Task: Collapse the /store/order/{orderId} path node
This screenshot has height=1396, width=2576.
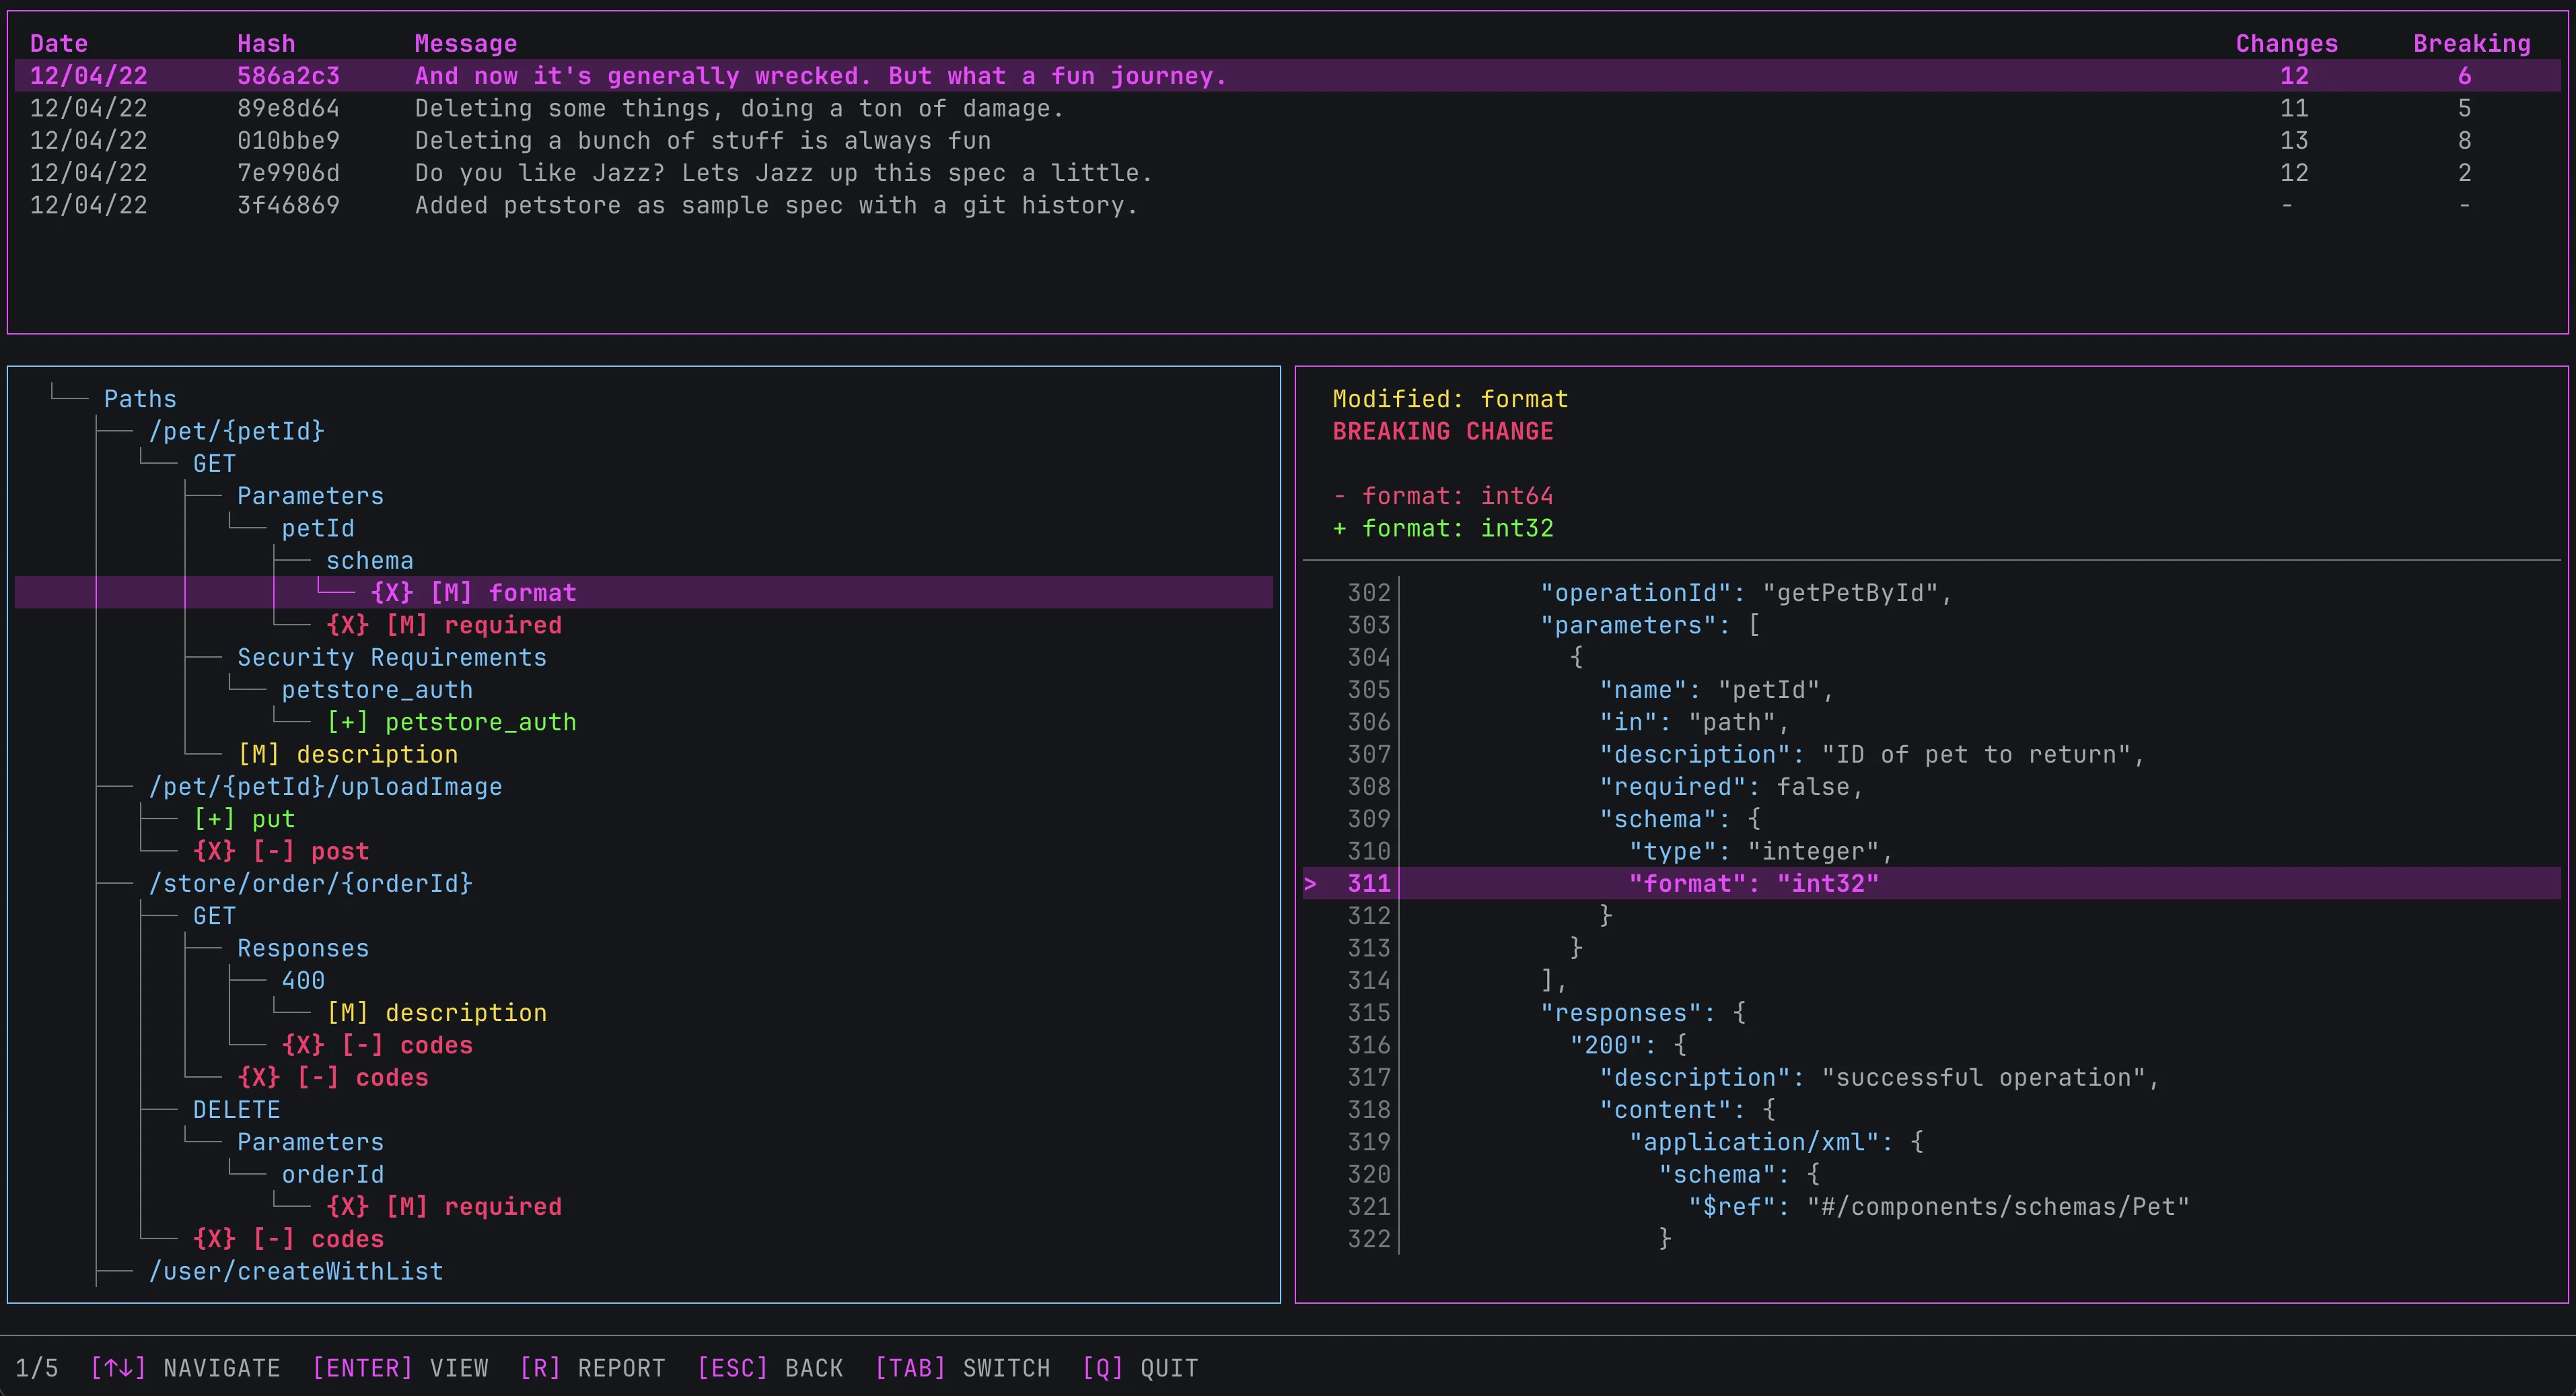Action: tap(310, 883)
